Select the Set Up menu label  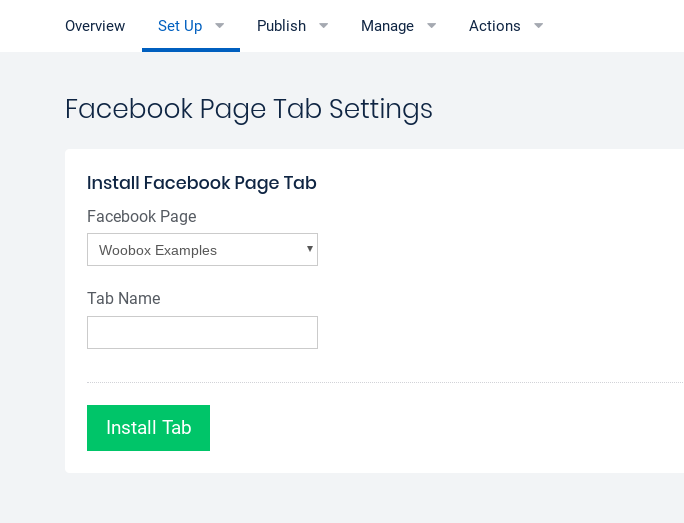(x=180, y=26)
